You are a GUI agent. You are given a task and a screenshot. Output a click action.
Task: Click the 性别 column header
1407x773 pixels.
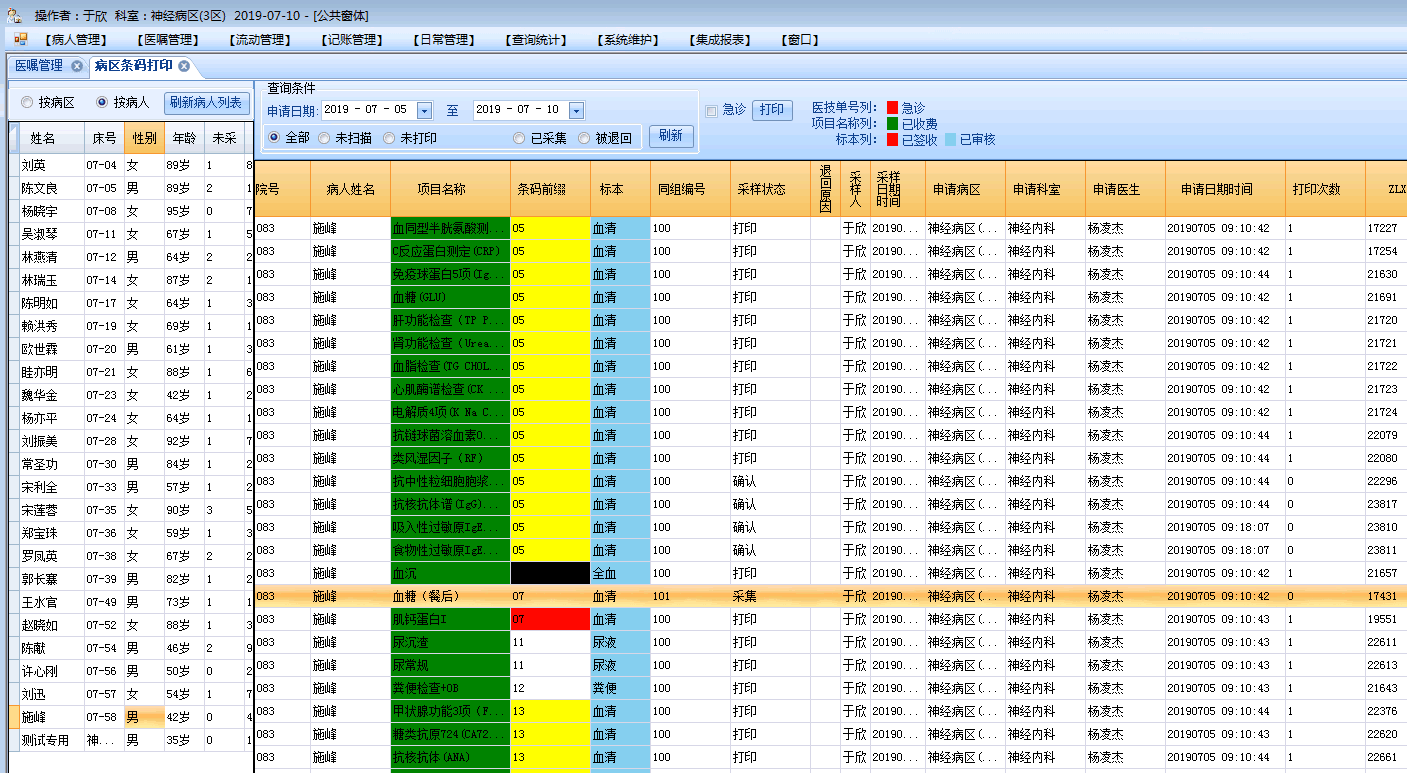point(144,138)
